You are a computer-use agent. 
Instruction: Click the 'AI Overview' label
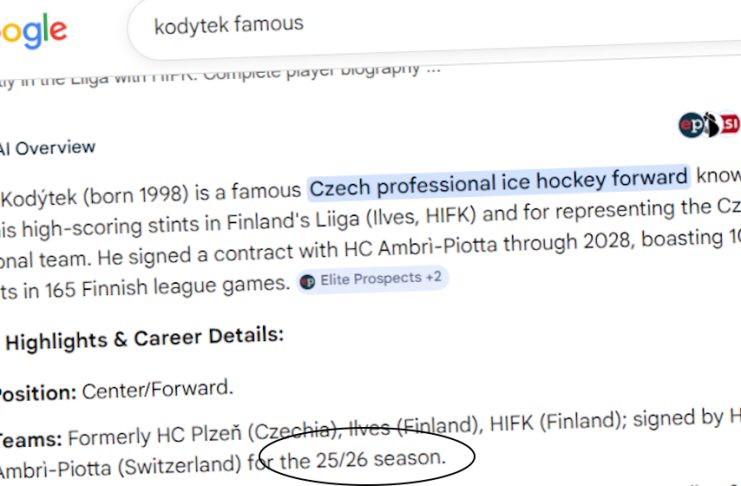click(48, 148)
